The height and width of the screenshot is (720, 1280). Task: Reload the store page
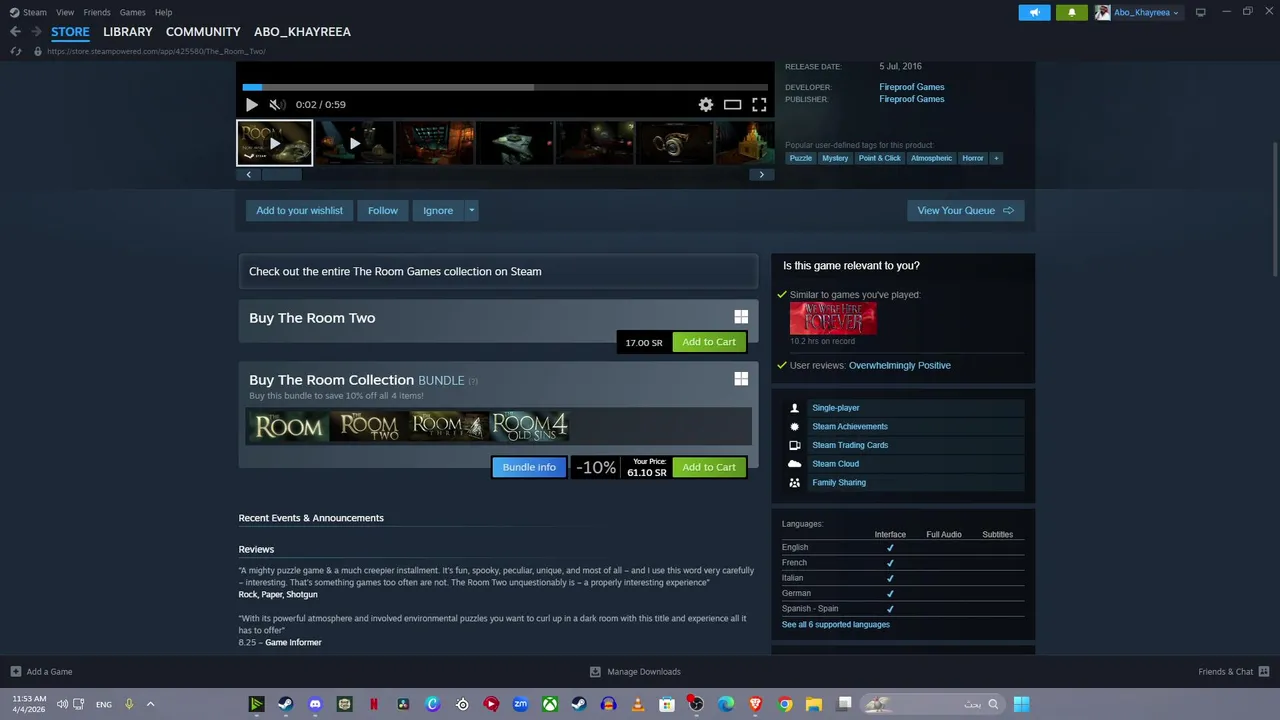pos(15,51)
